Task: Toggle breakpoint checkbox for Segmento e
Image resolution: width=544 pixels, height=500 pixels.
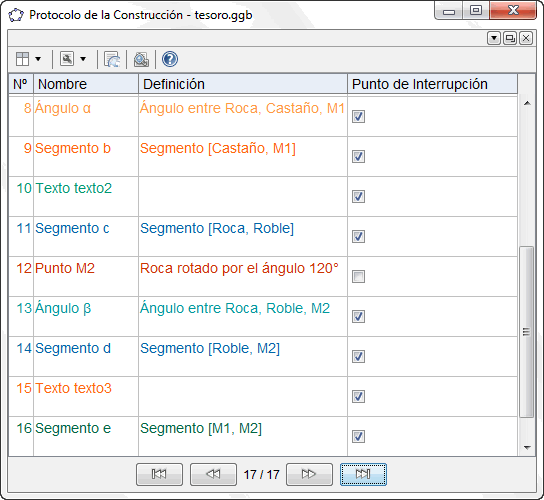Action: (x=358, y=436)
